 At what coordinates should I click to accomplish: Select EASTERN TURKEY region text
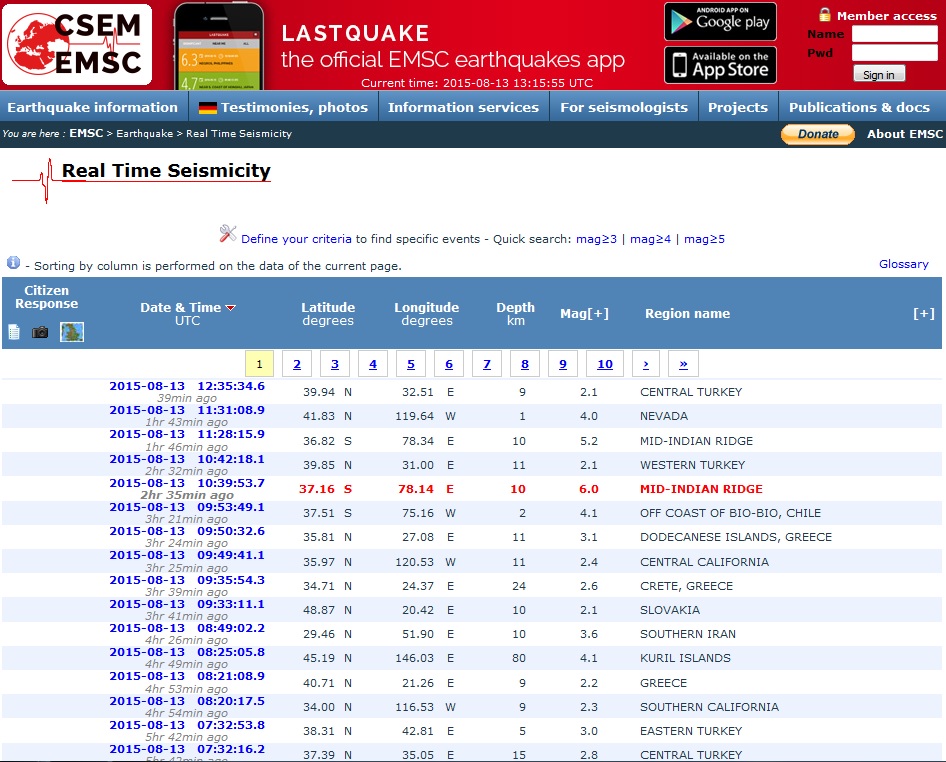click(691, 731)
